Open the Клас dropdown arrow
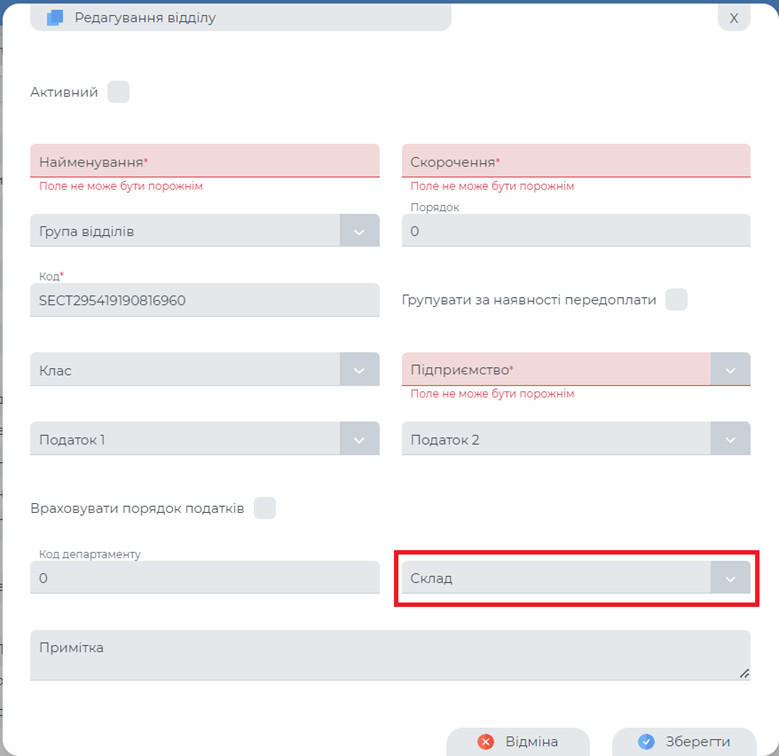This screenshot has height=756, width=779. tap(360, 370)
